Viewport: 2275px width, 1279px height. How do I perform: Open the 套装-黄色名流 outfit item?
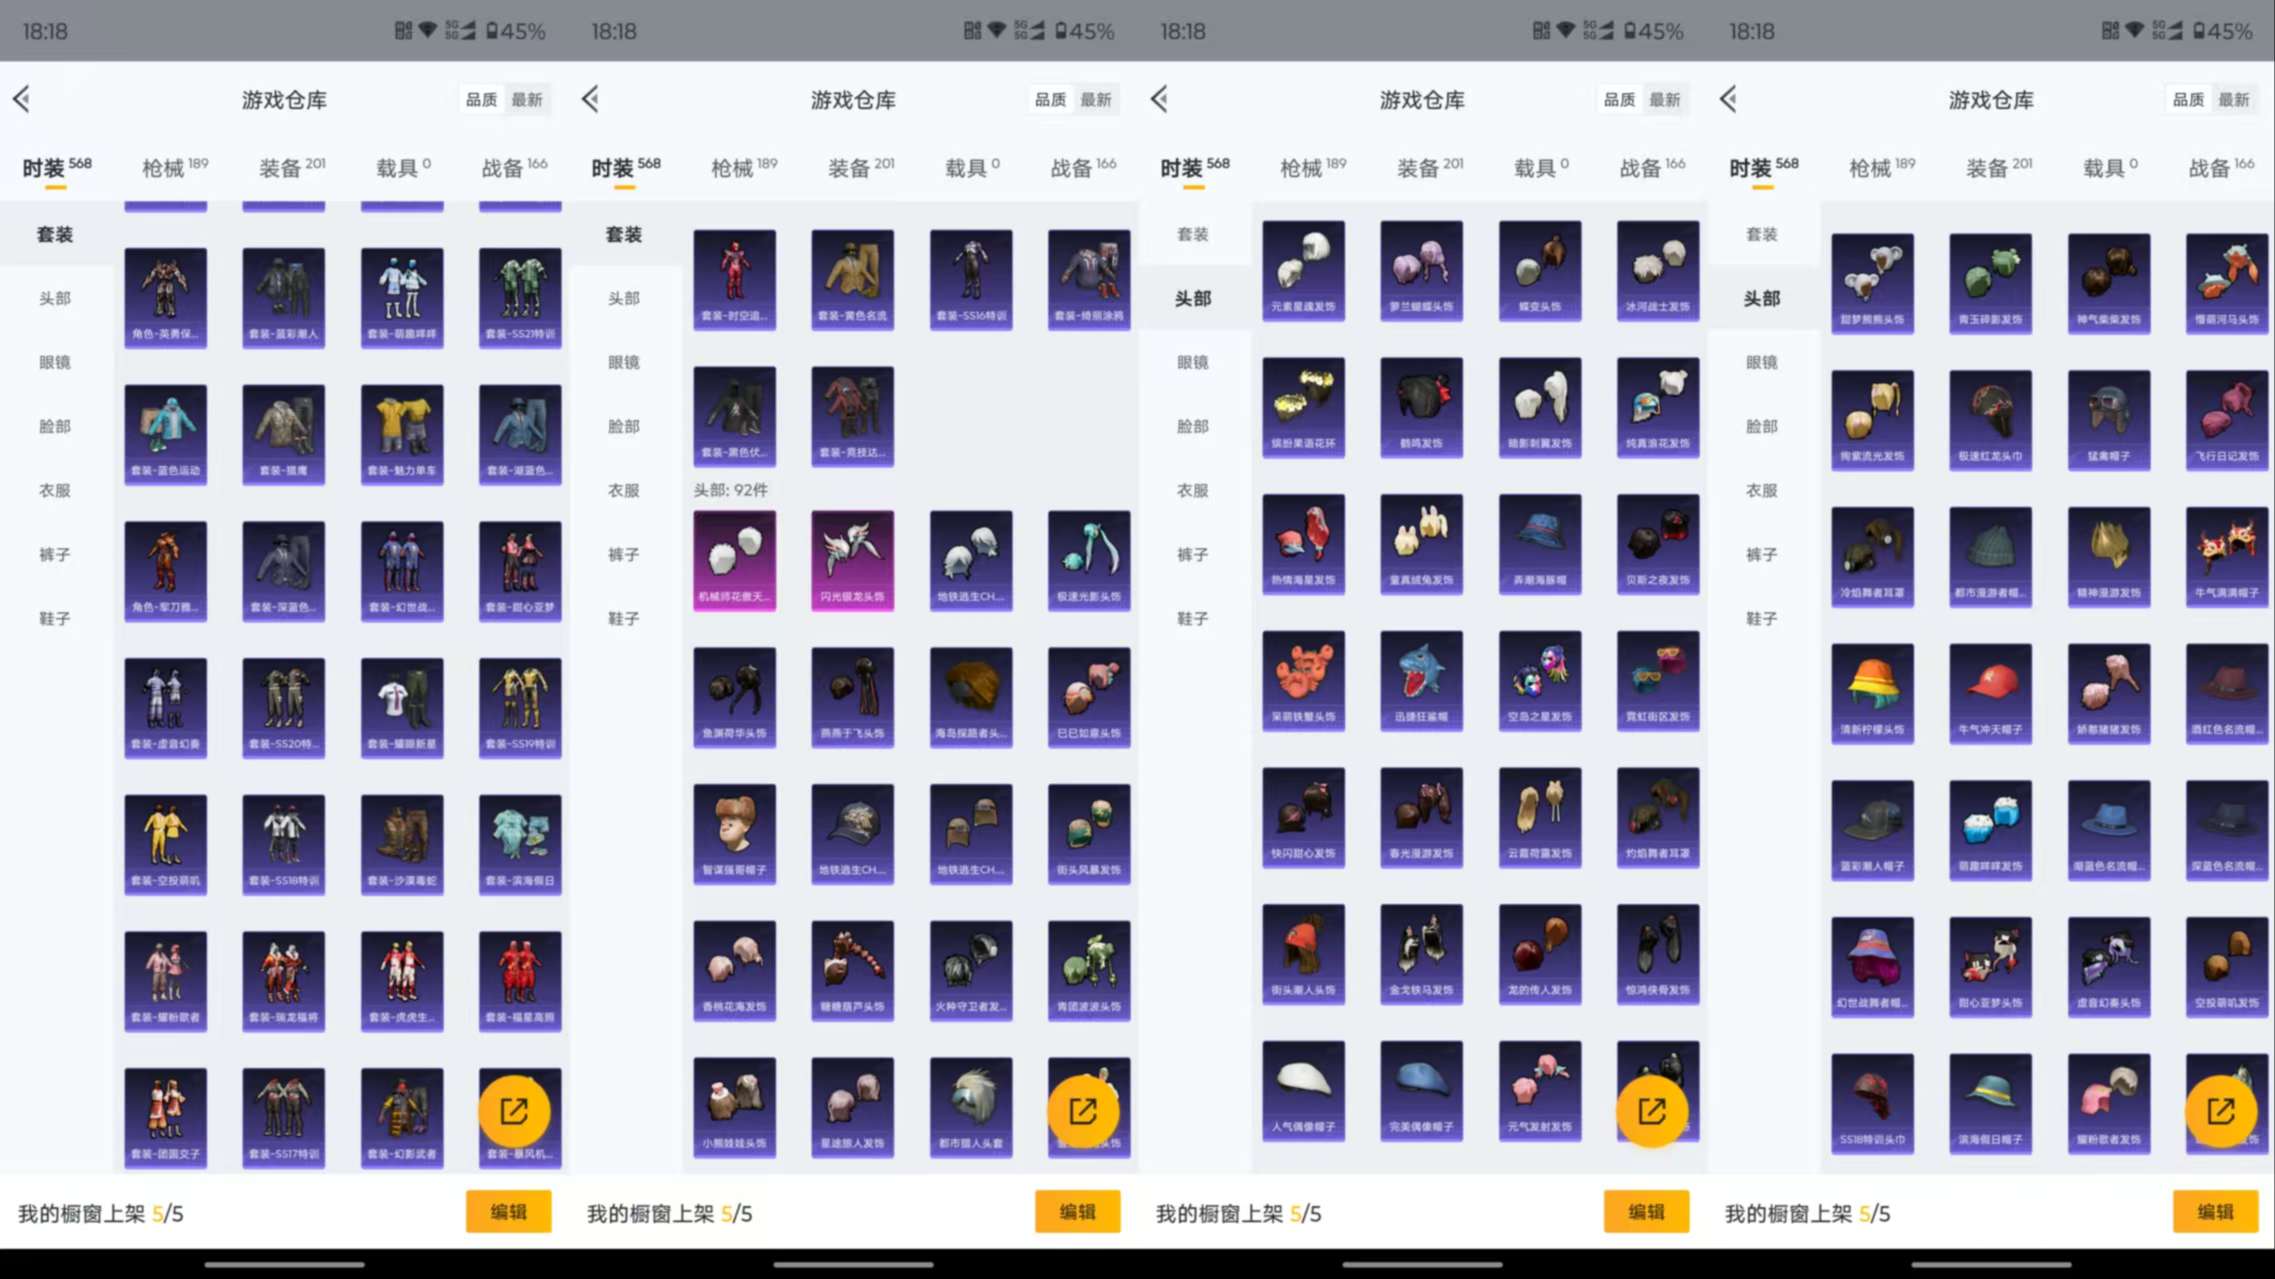(x=853, y=279)
